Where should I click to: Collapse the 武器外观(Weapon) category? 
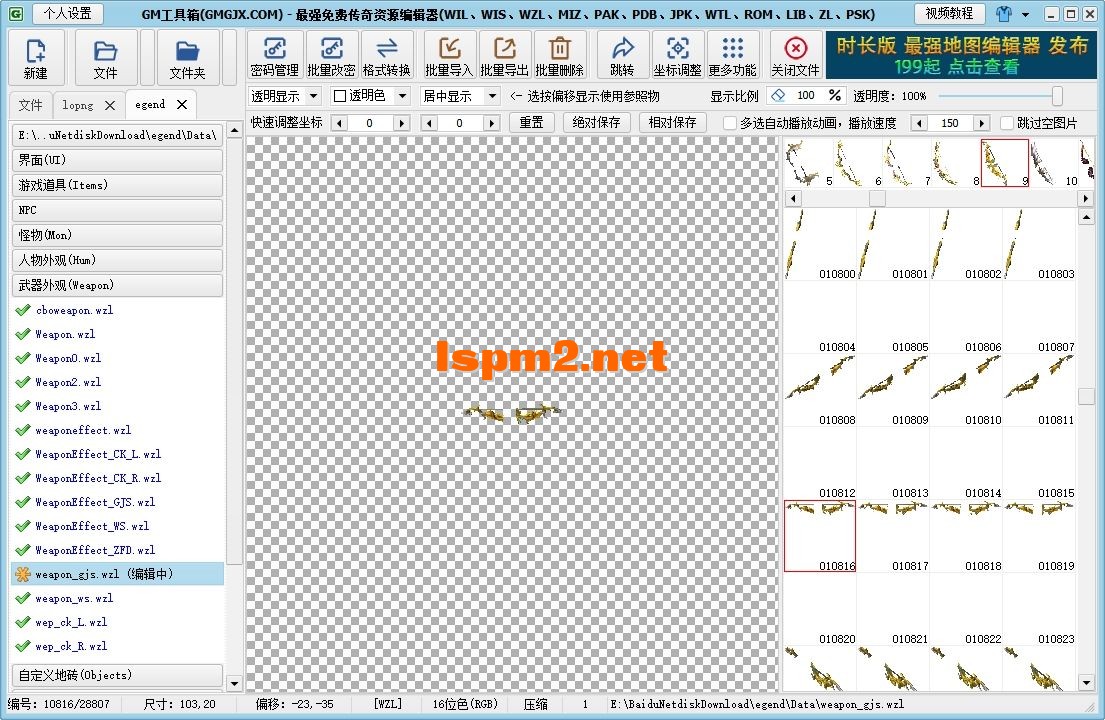(x=117, y=285)
